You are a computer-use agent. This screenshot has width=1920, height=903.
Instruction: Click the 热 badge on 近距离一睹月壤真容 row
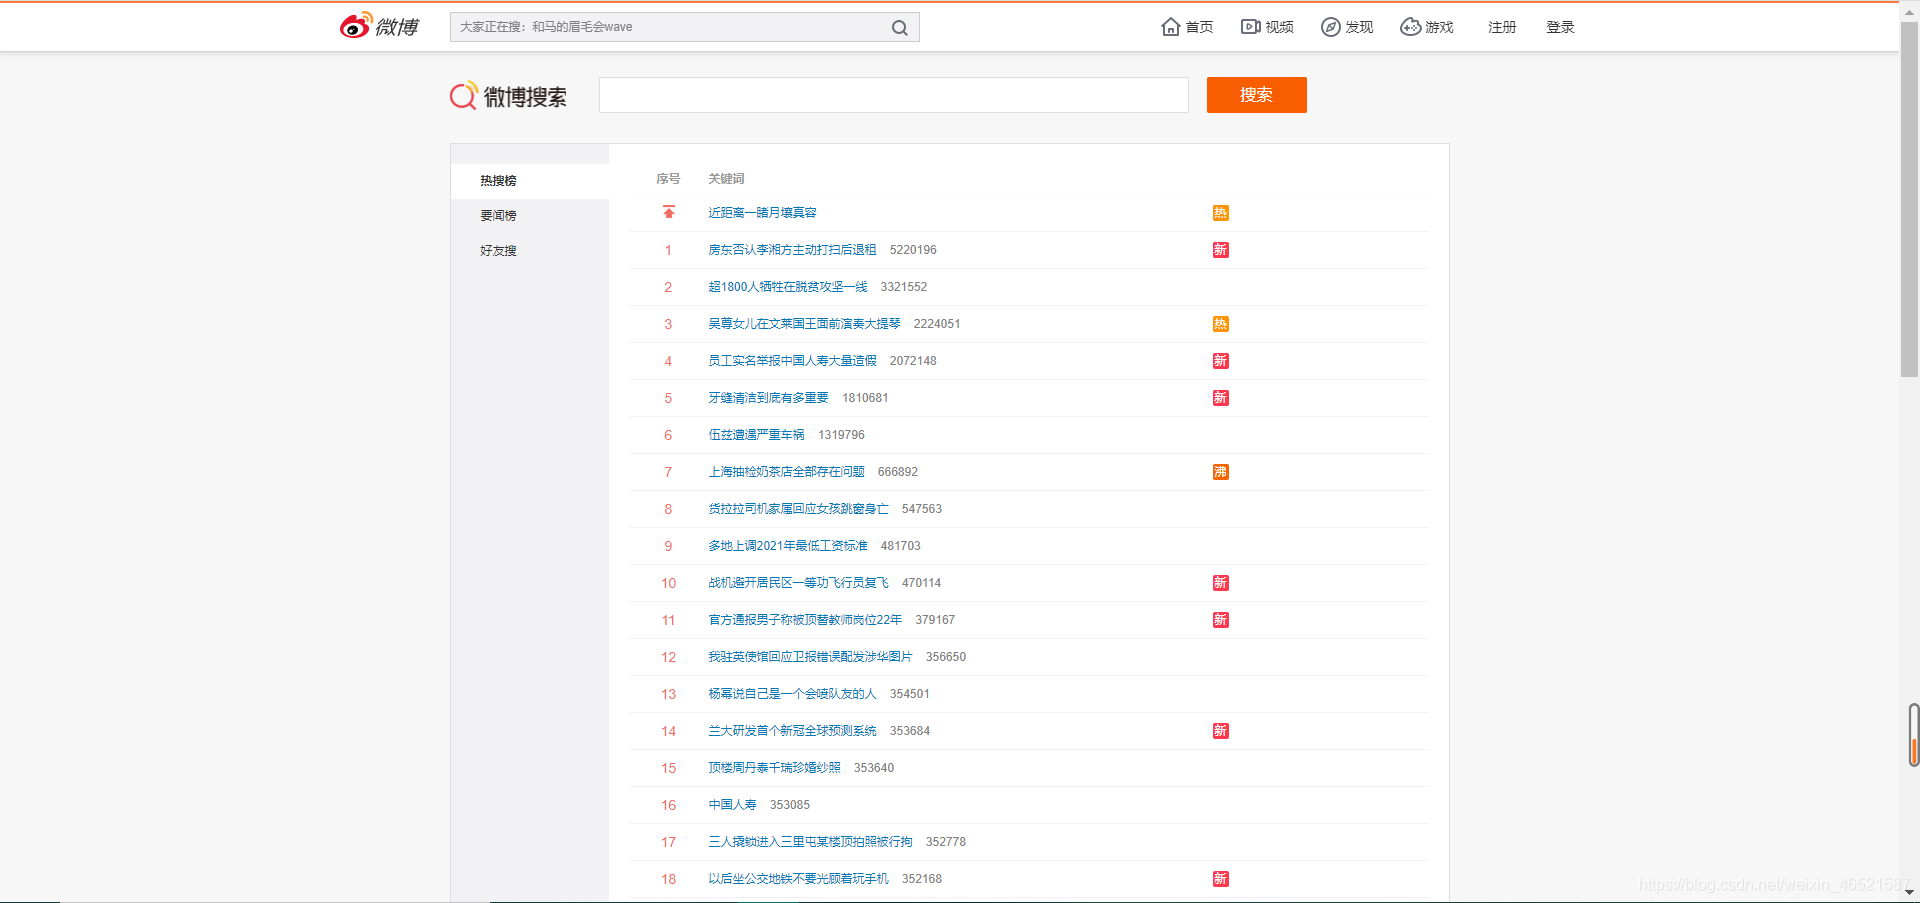point(1221,213)
